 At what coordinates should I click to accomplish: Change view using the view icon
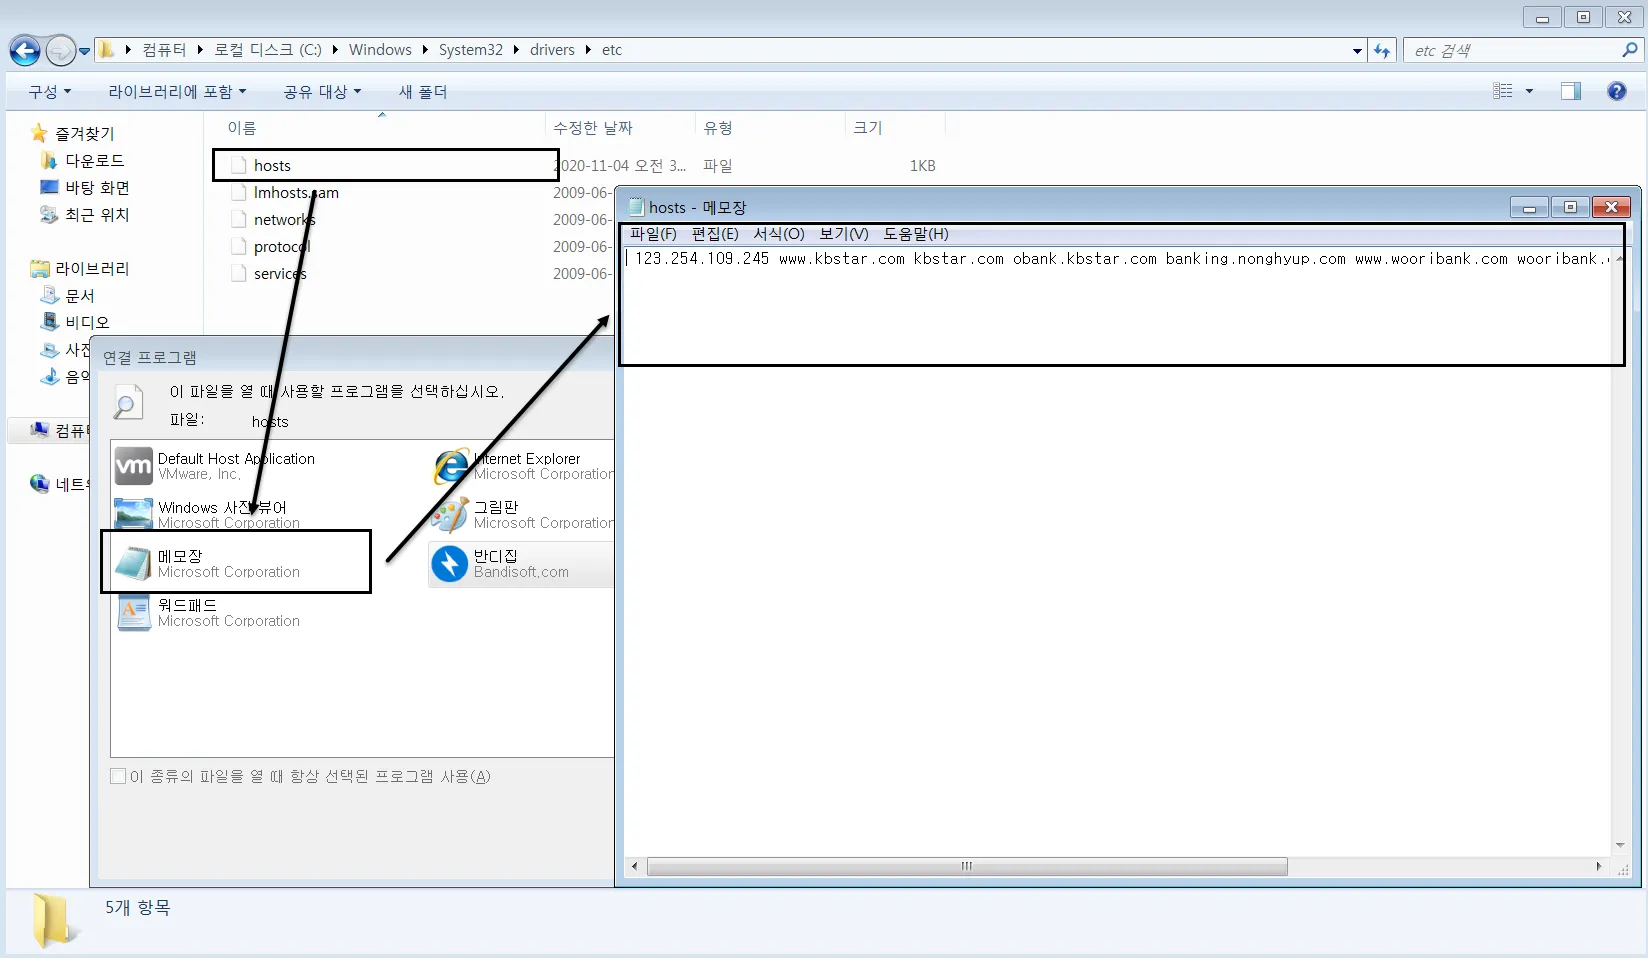[1502, 91]
